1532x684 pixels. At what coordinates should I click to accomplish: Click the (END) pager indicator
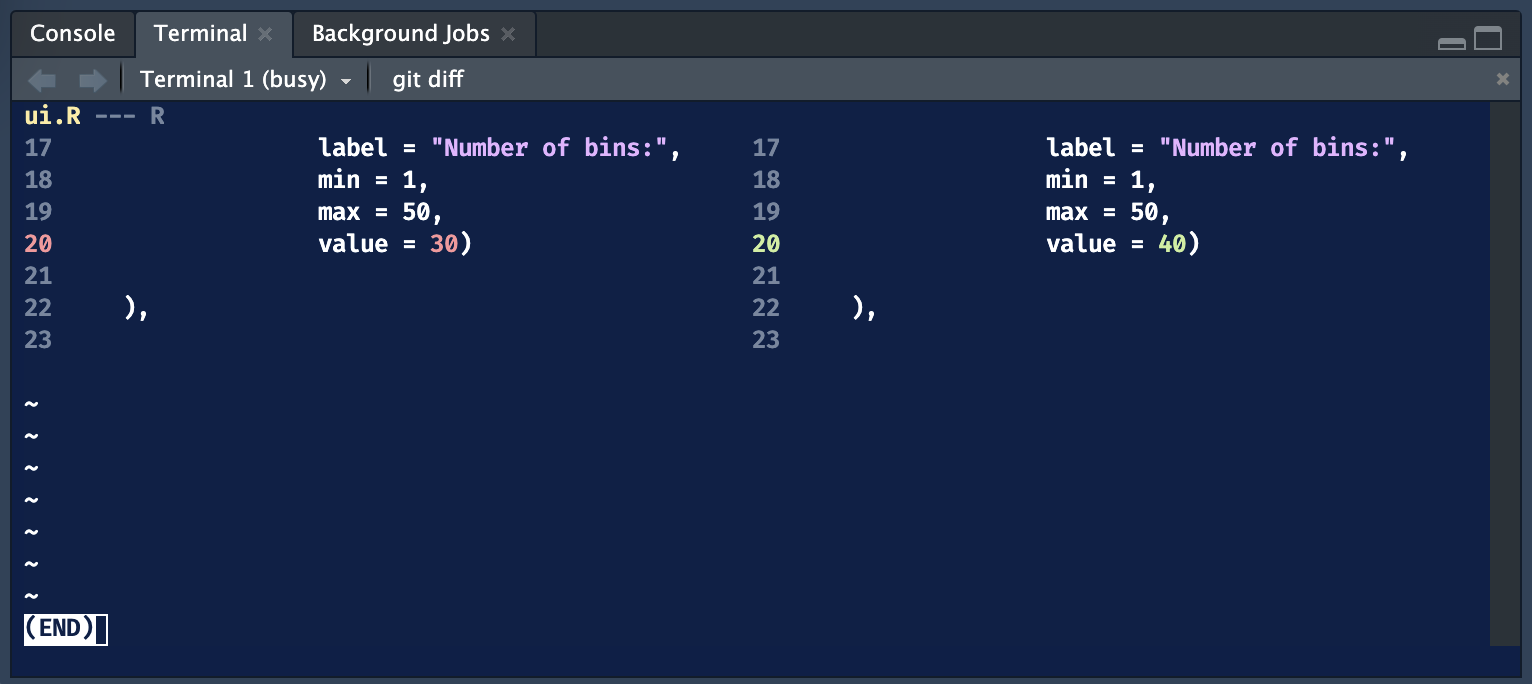63,628
